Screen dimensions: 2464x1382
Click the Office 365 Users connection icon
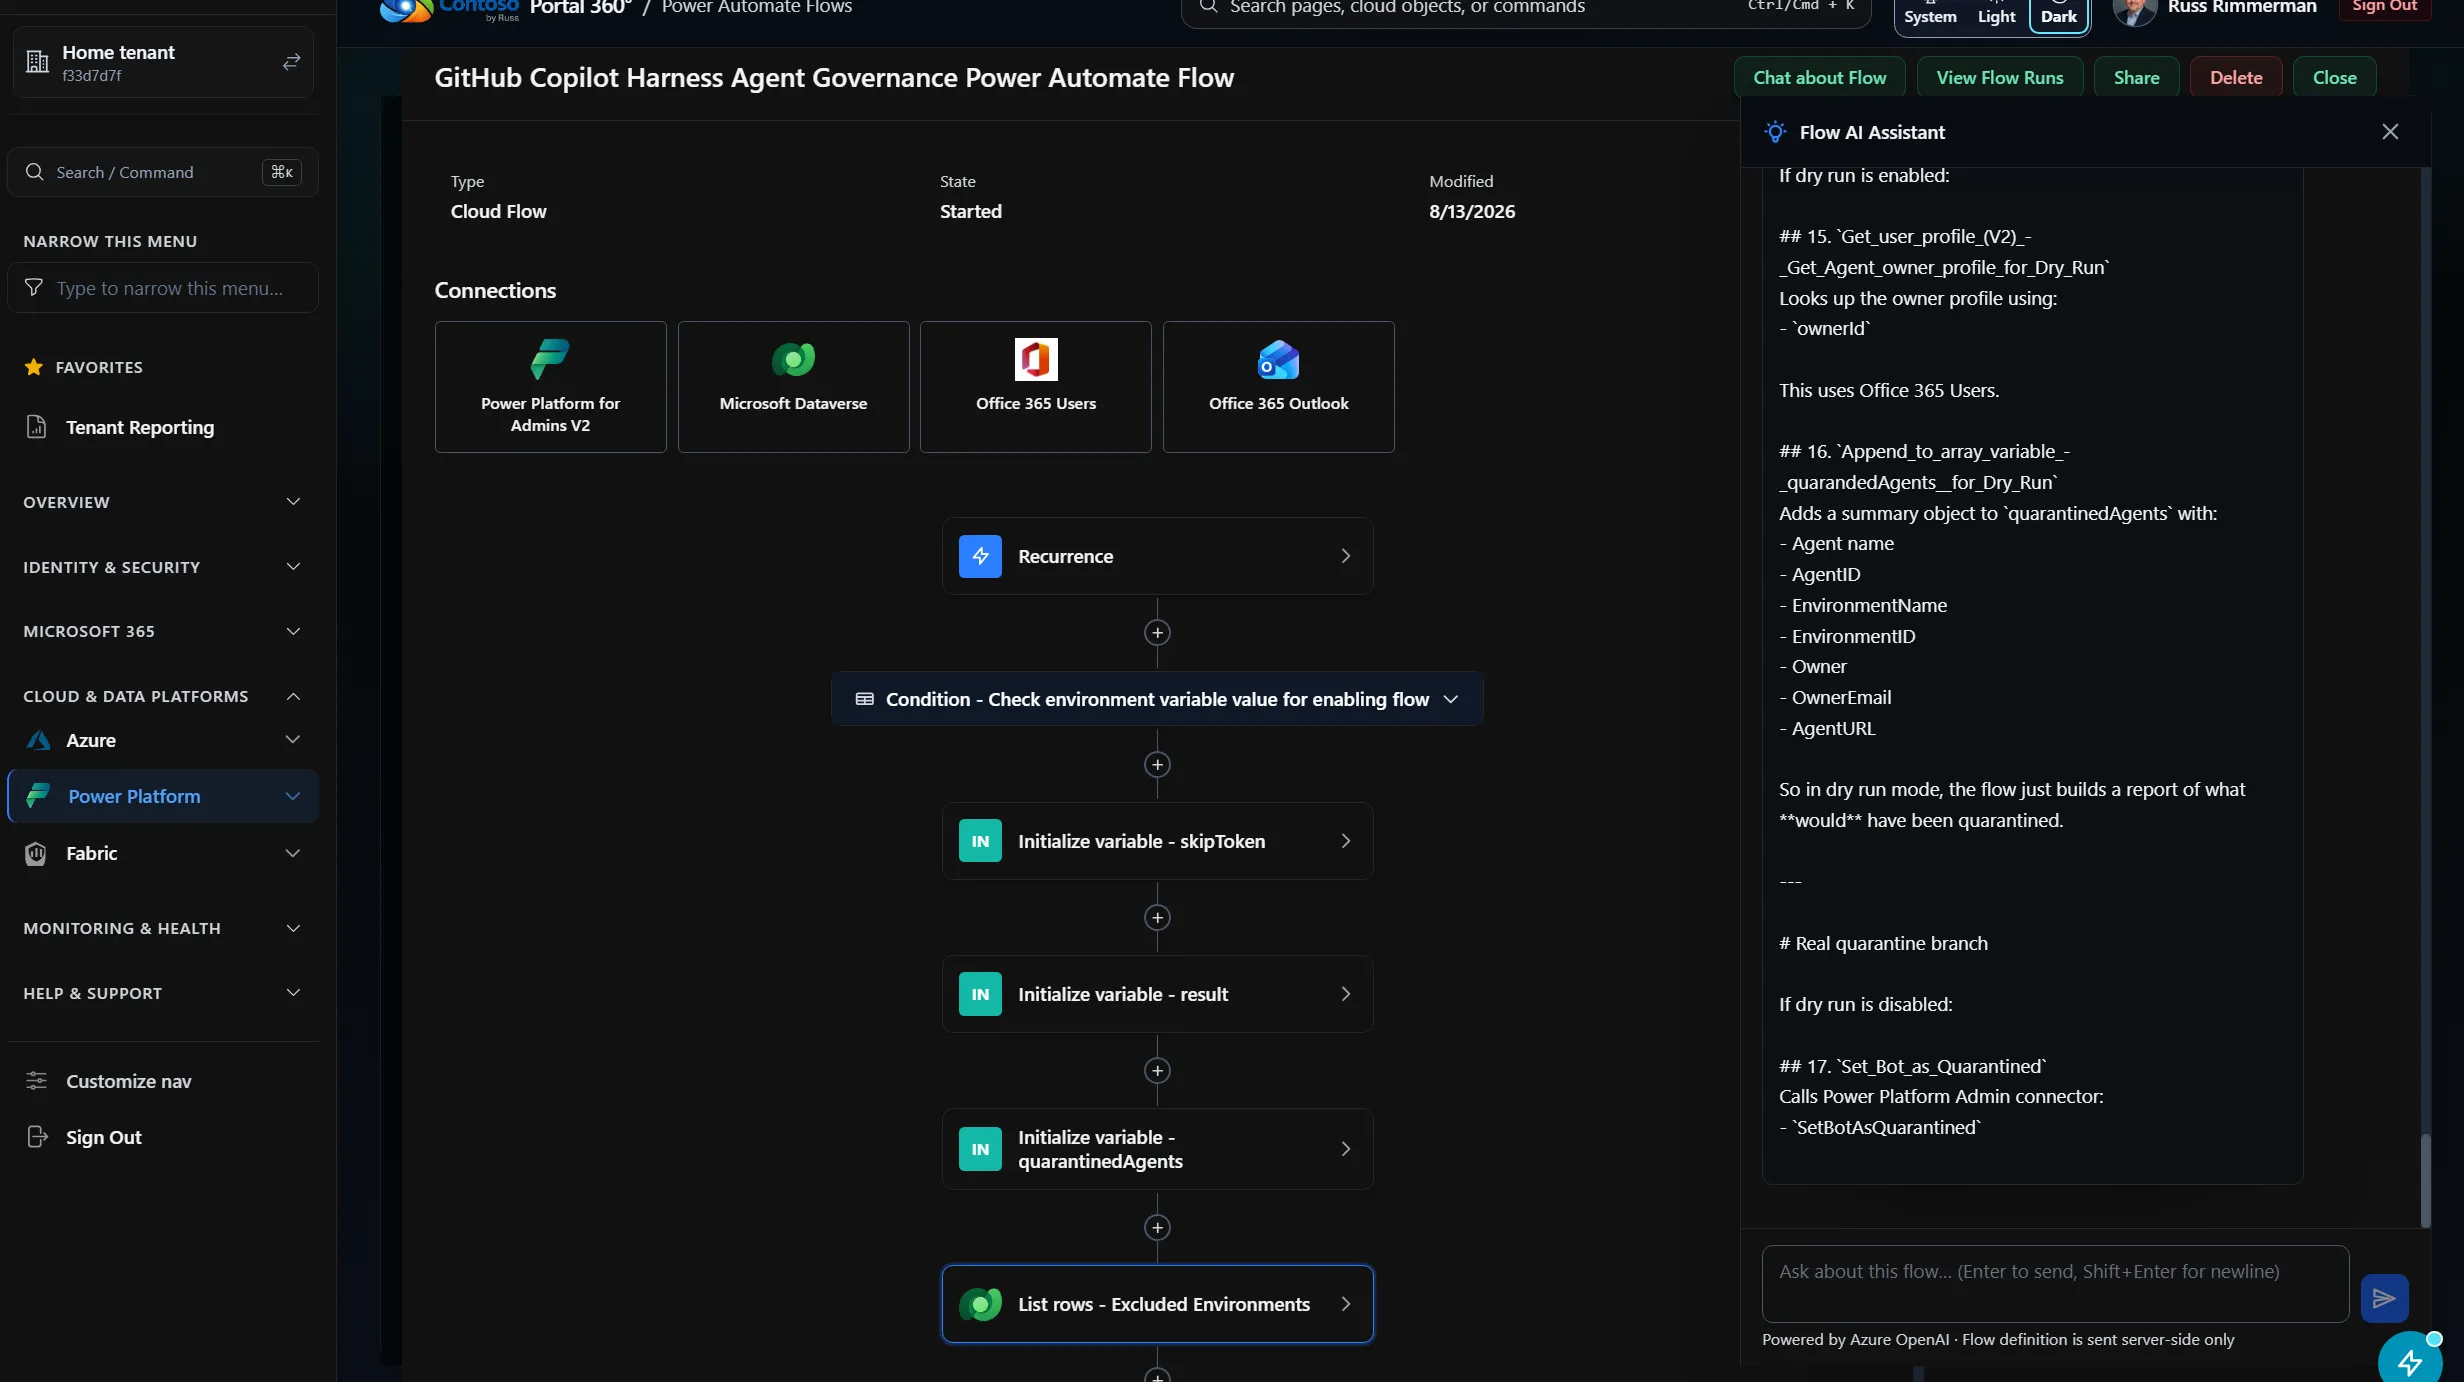click(x=1035, y=359)
